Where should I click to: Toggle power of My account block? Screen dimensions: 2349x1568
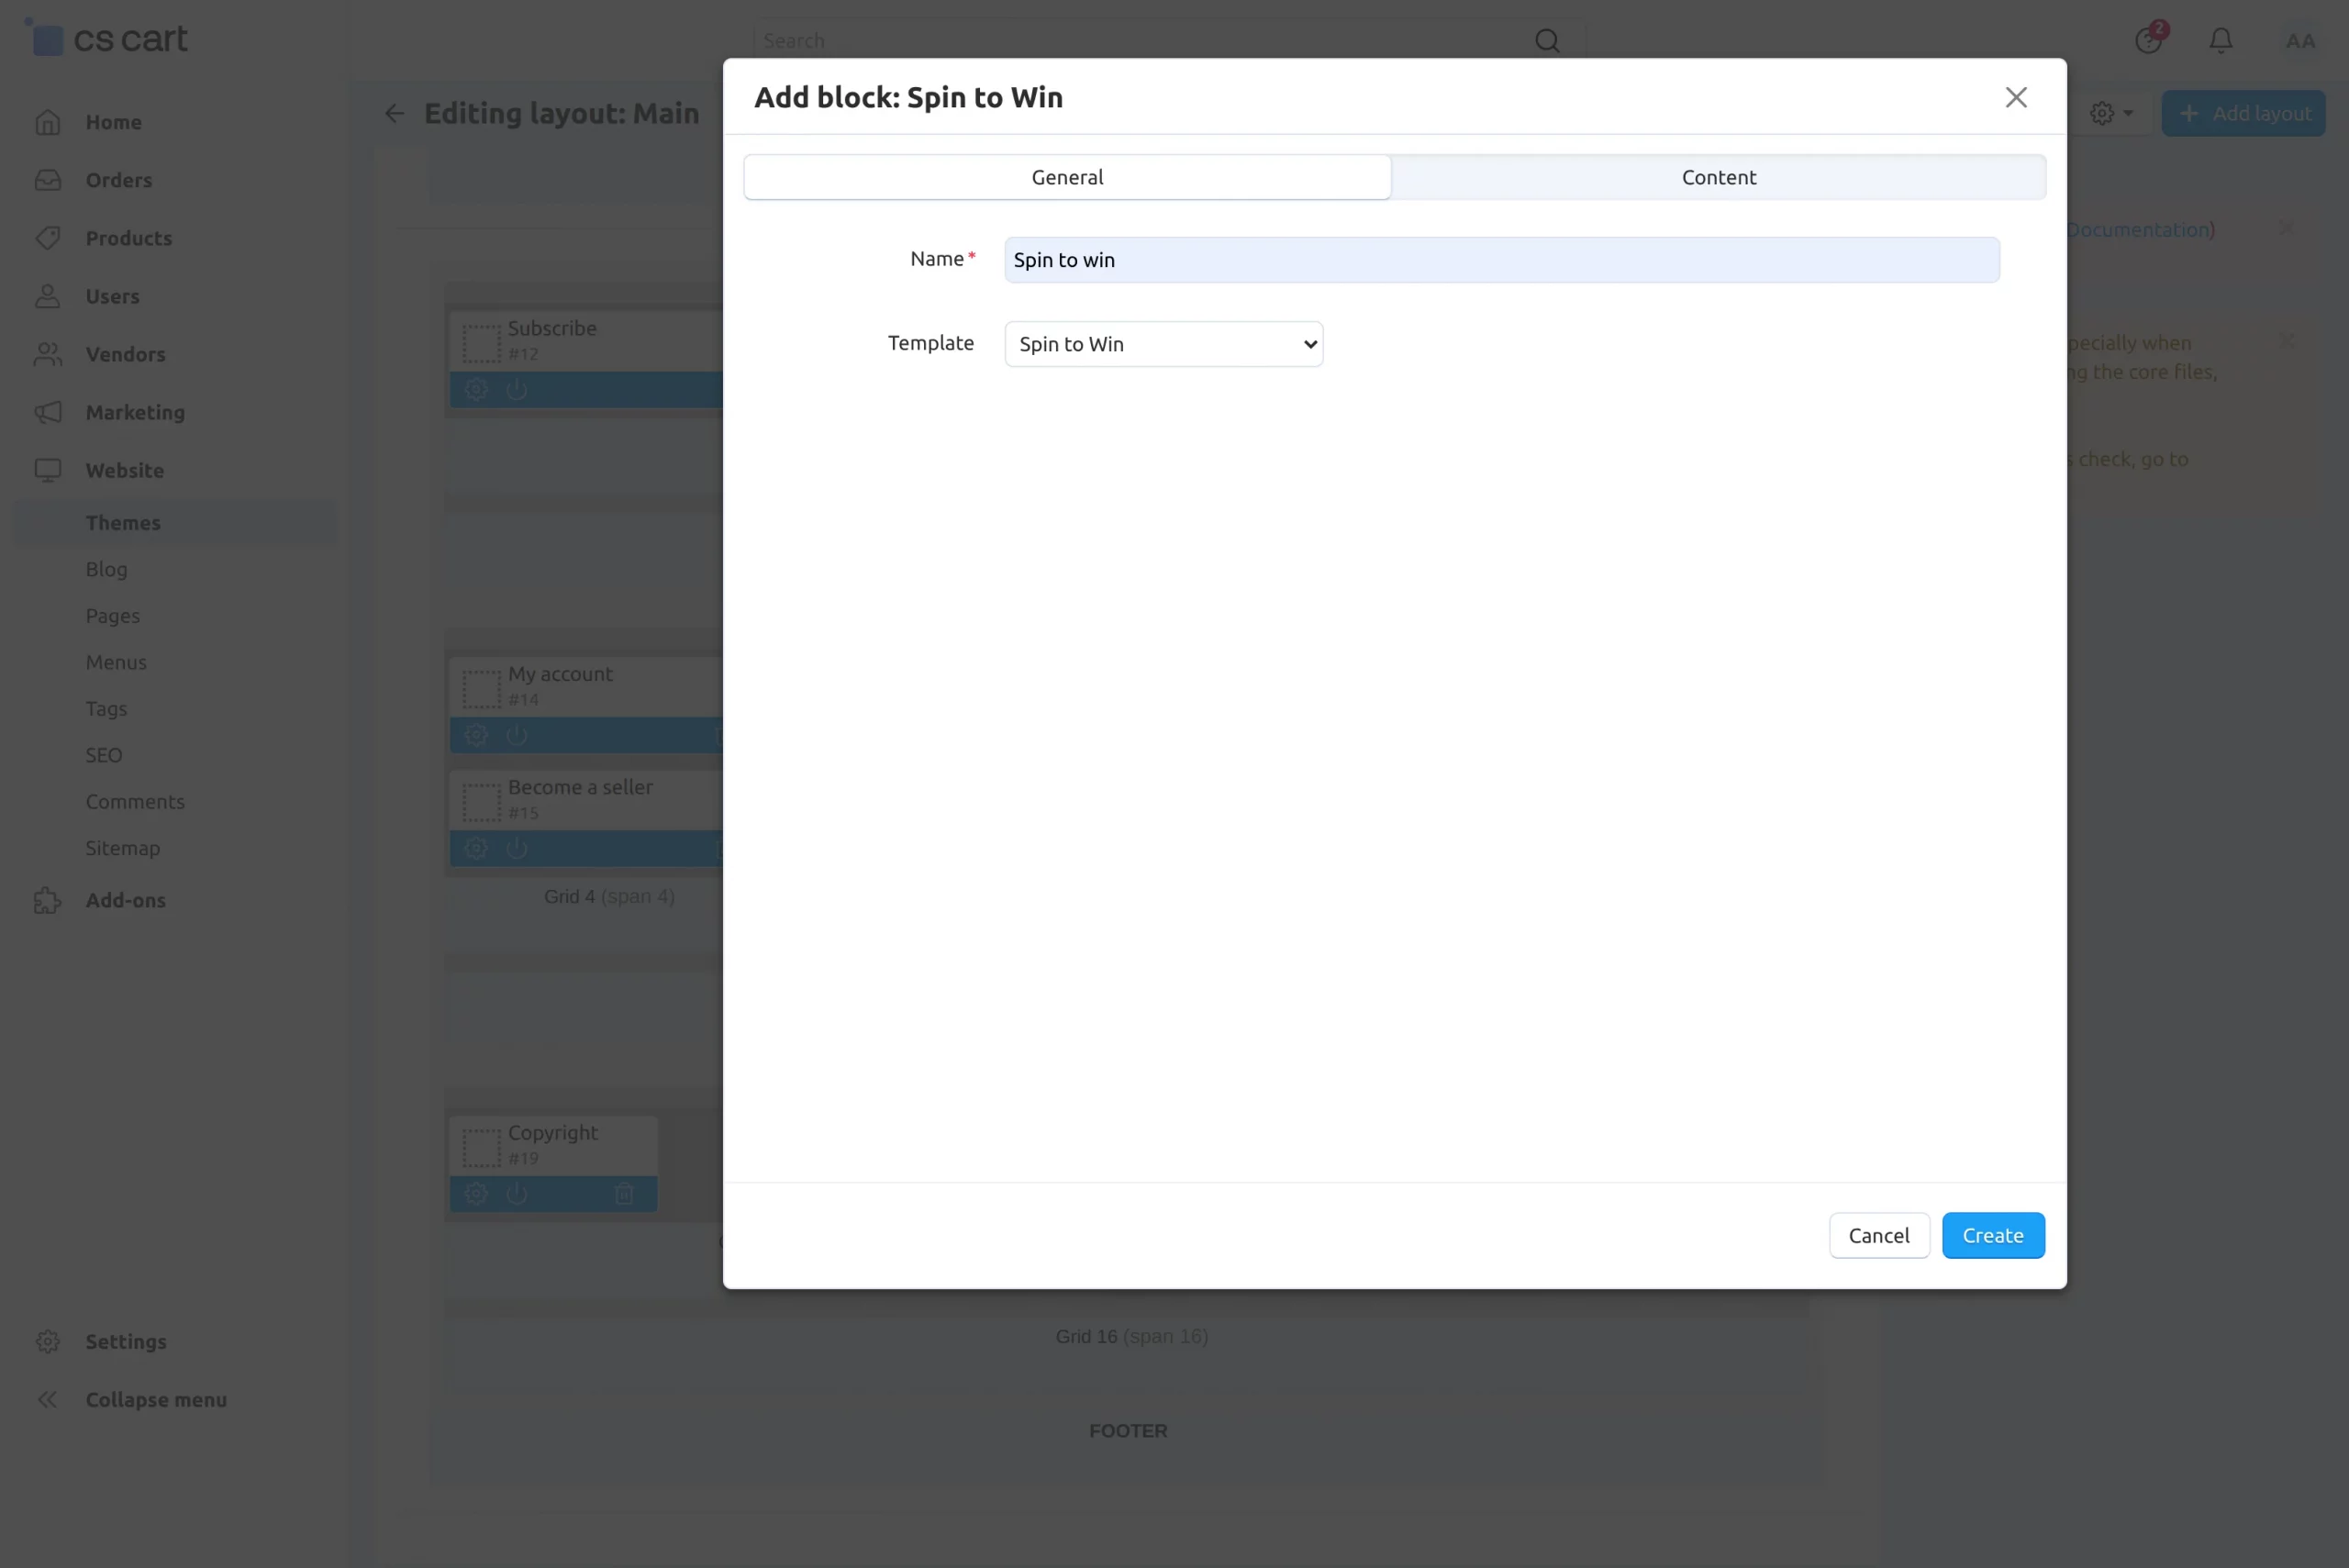pyautogui.click(x=516, y=735)
